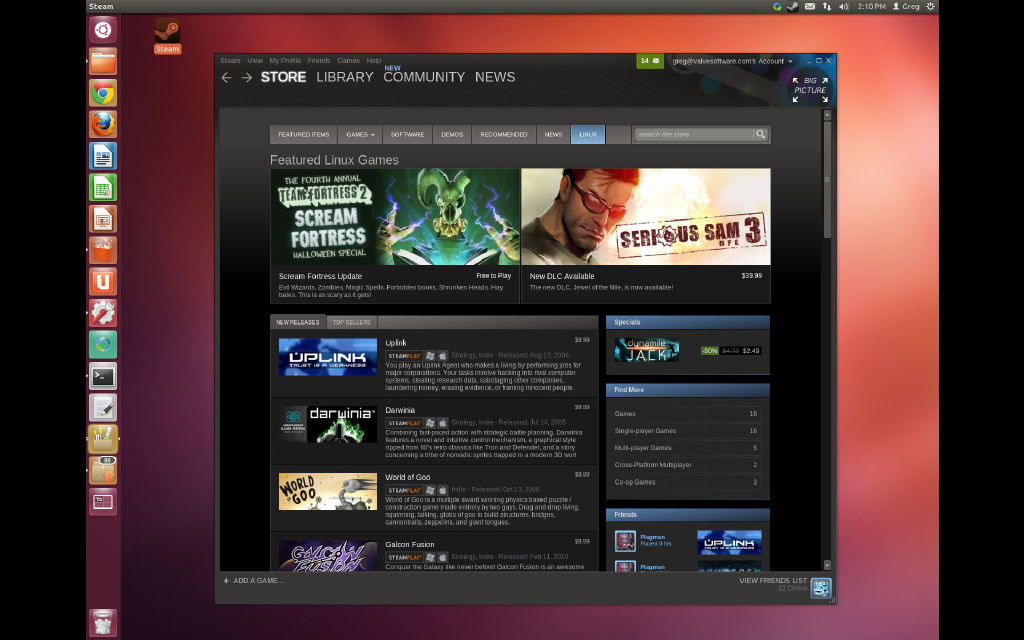The height and width of the screenshot is (640, 1024).
Task: Open the Workspace Switcher in the launcher
Action: [103, 502]
